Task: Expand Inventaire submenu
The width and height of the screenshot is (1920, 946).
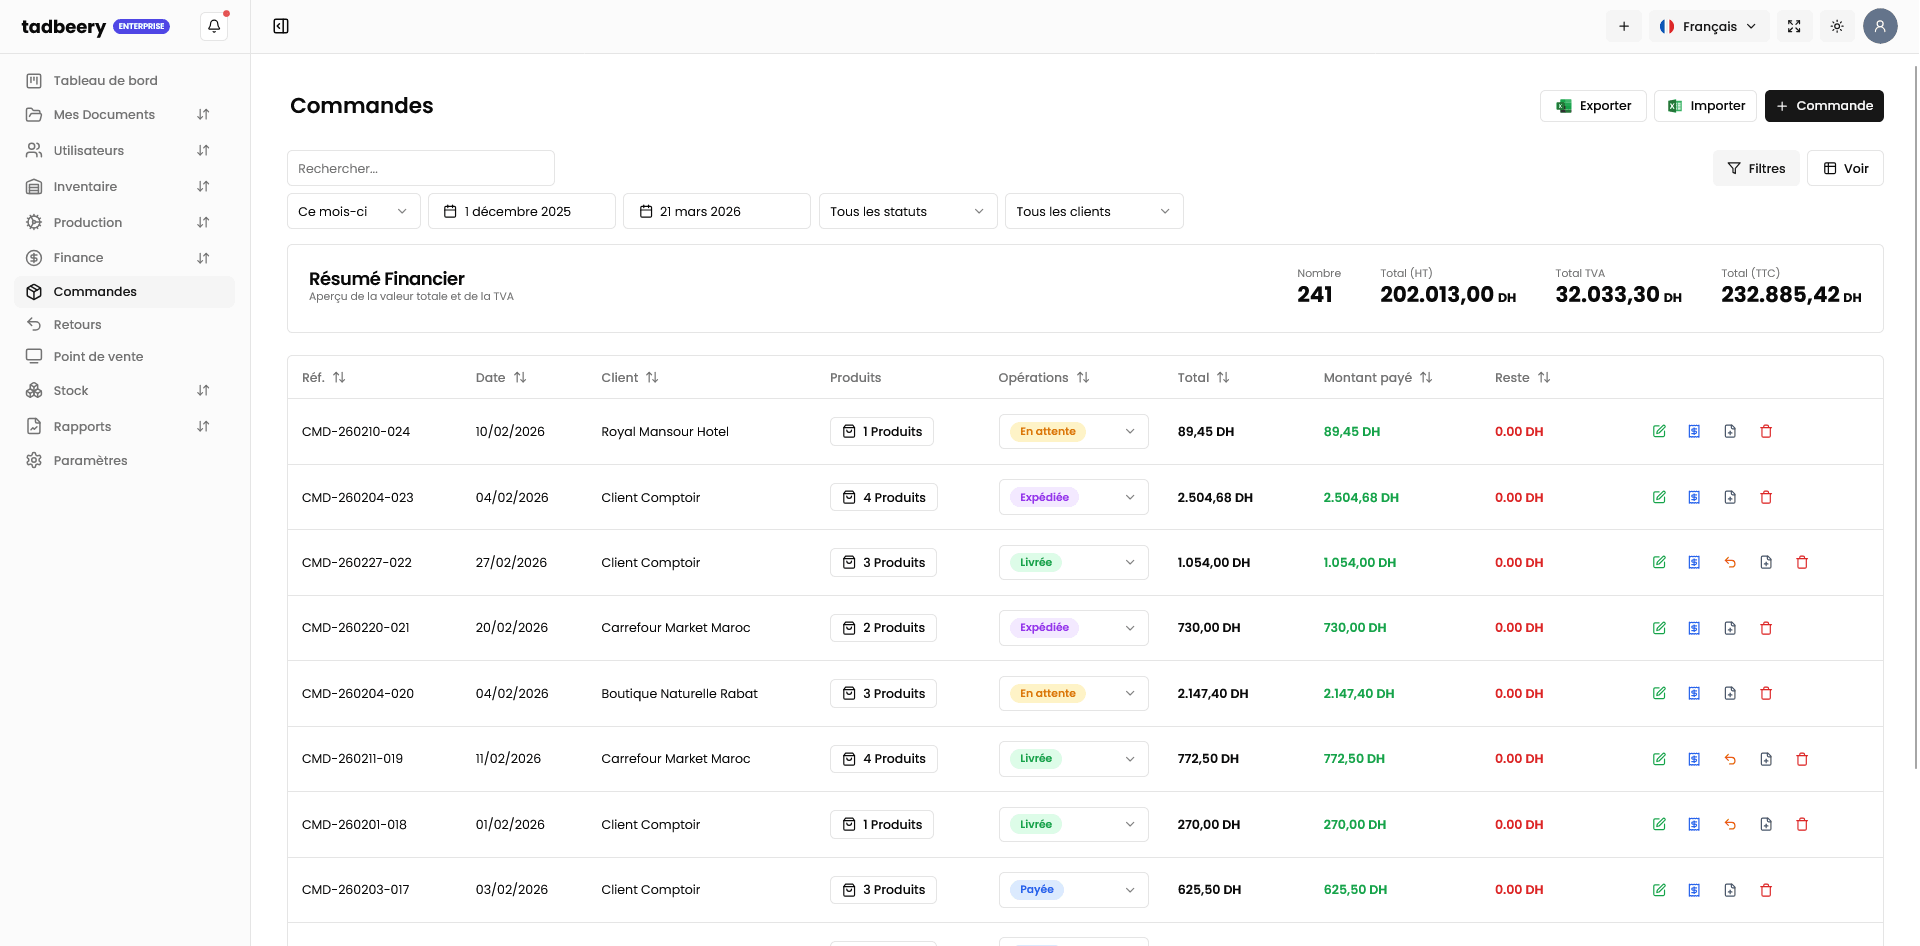Action: pyautogui.click(x=203, y=187)
